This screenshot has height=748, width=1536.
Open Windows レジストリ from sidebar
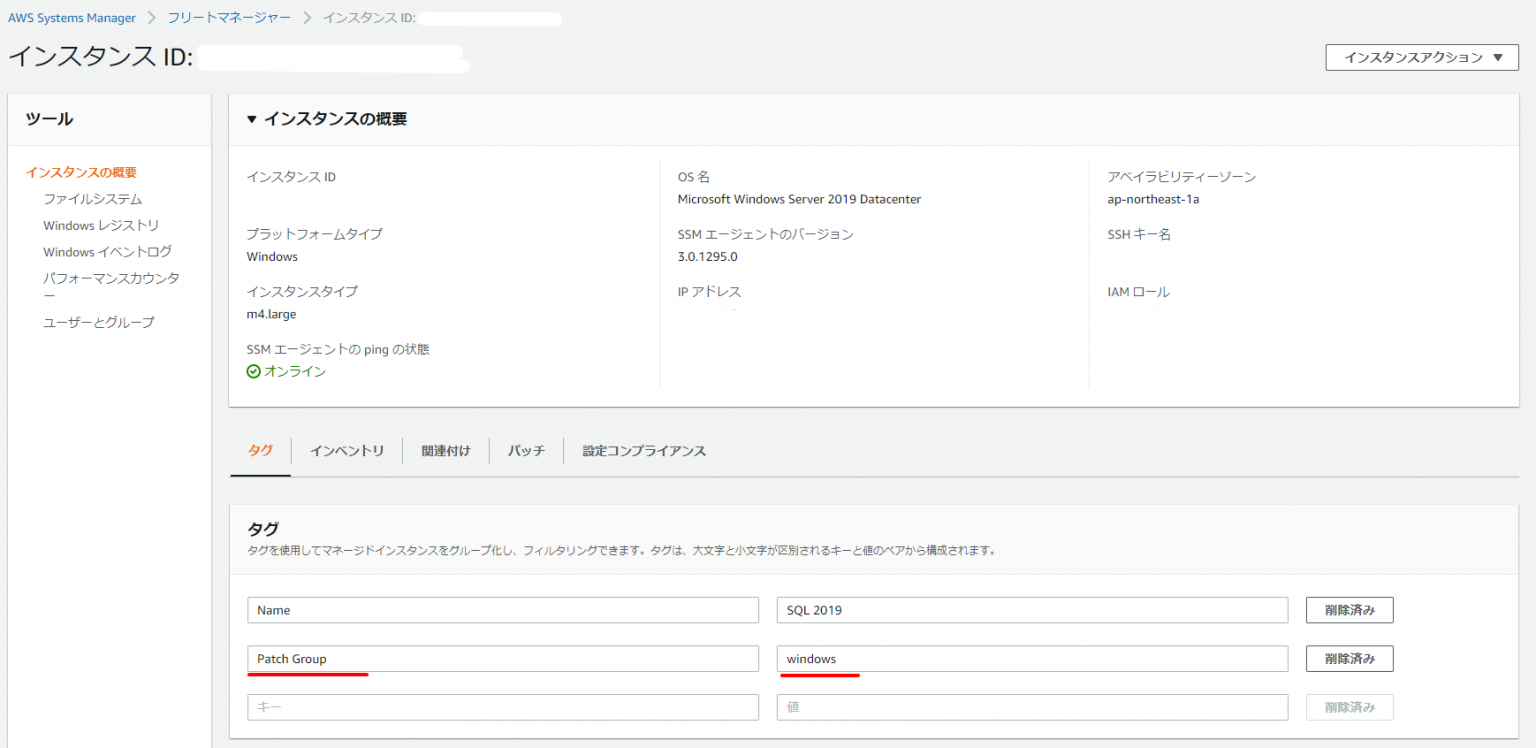coord(101,225)
